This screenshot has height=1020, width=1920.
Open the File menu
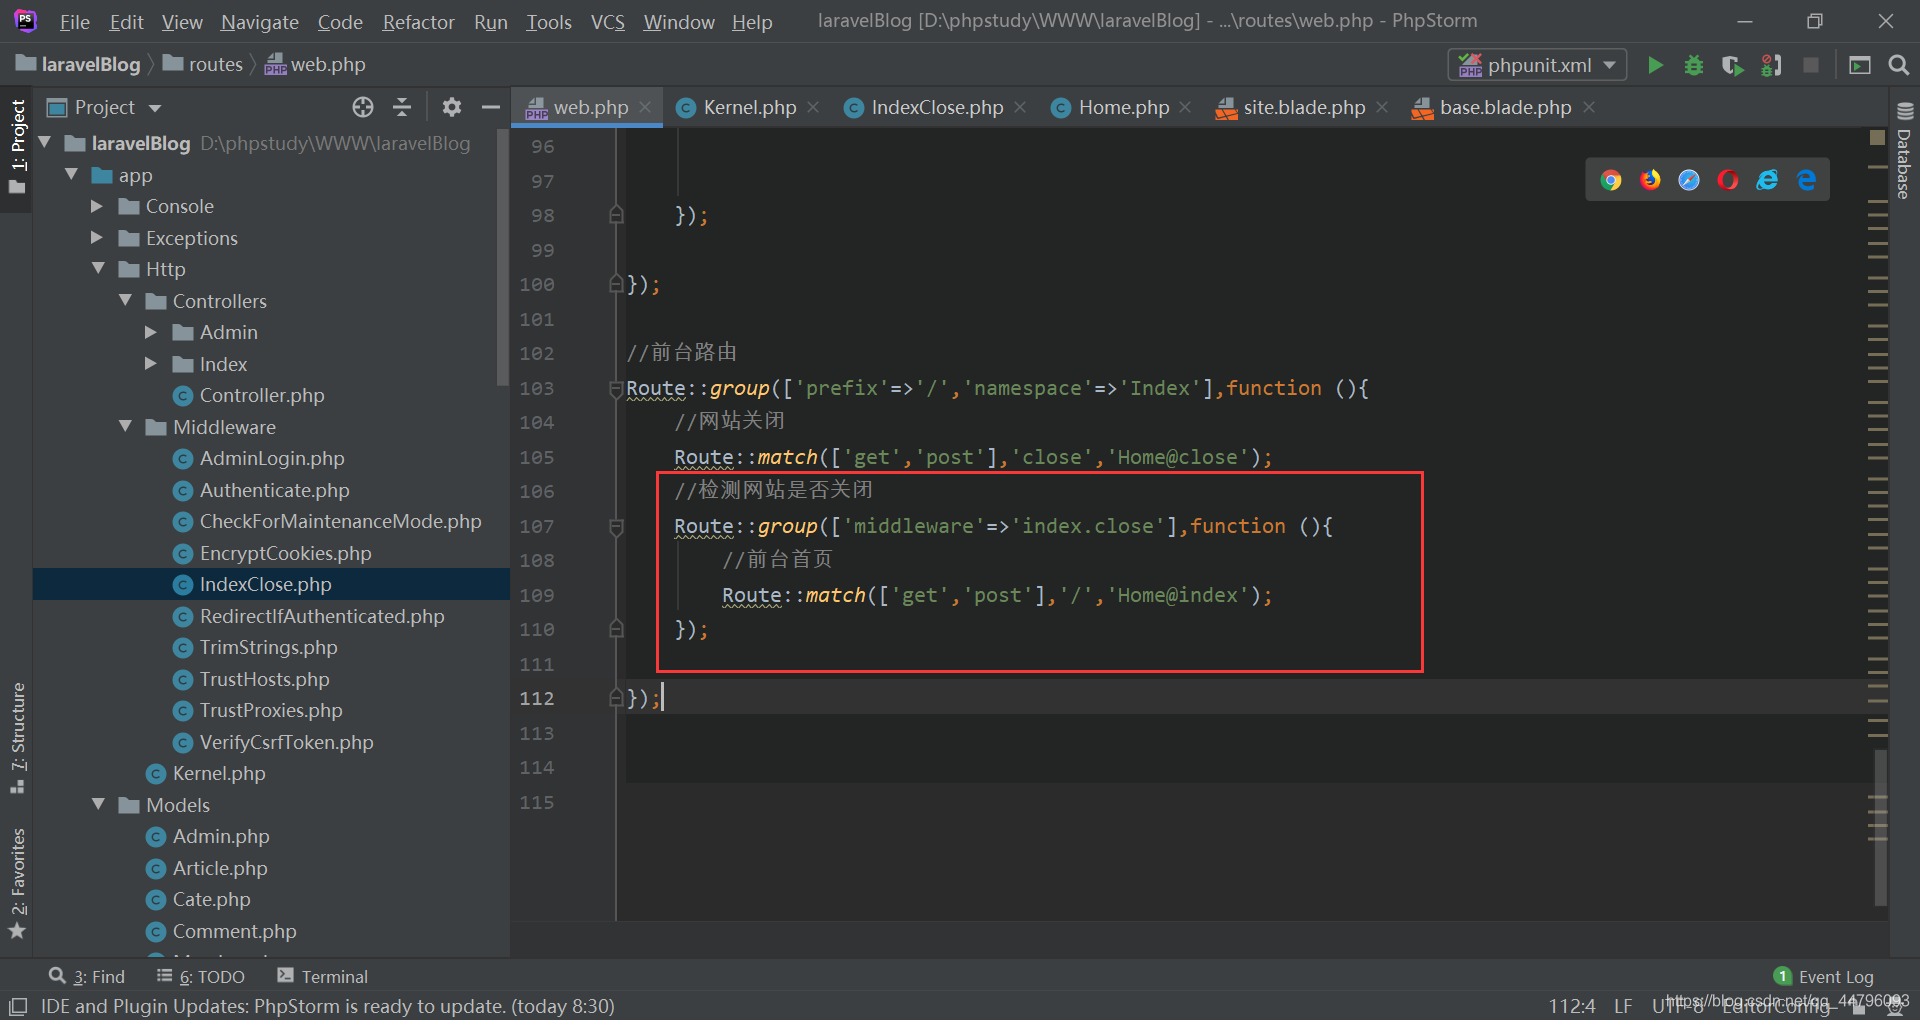click(x=74, y=21)
